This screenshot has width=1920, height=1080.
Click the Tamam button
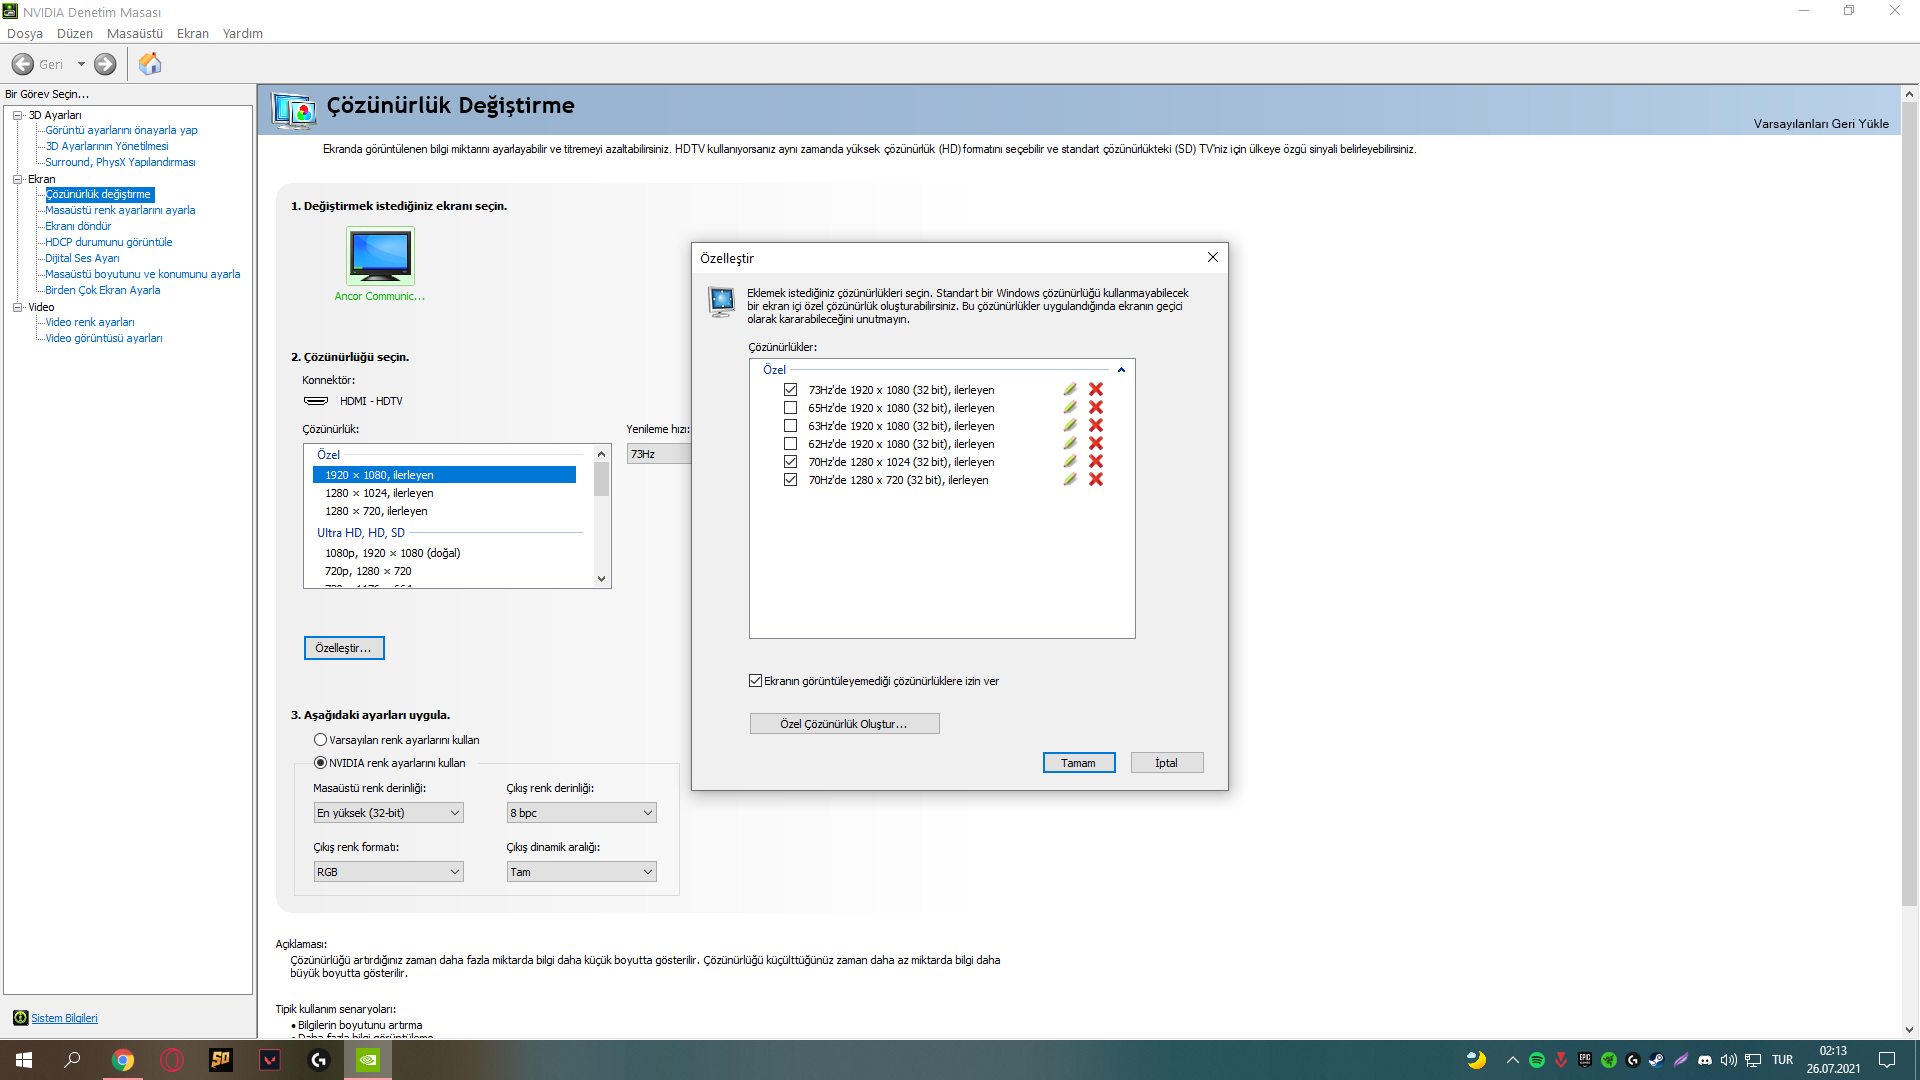1078,763
